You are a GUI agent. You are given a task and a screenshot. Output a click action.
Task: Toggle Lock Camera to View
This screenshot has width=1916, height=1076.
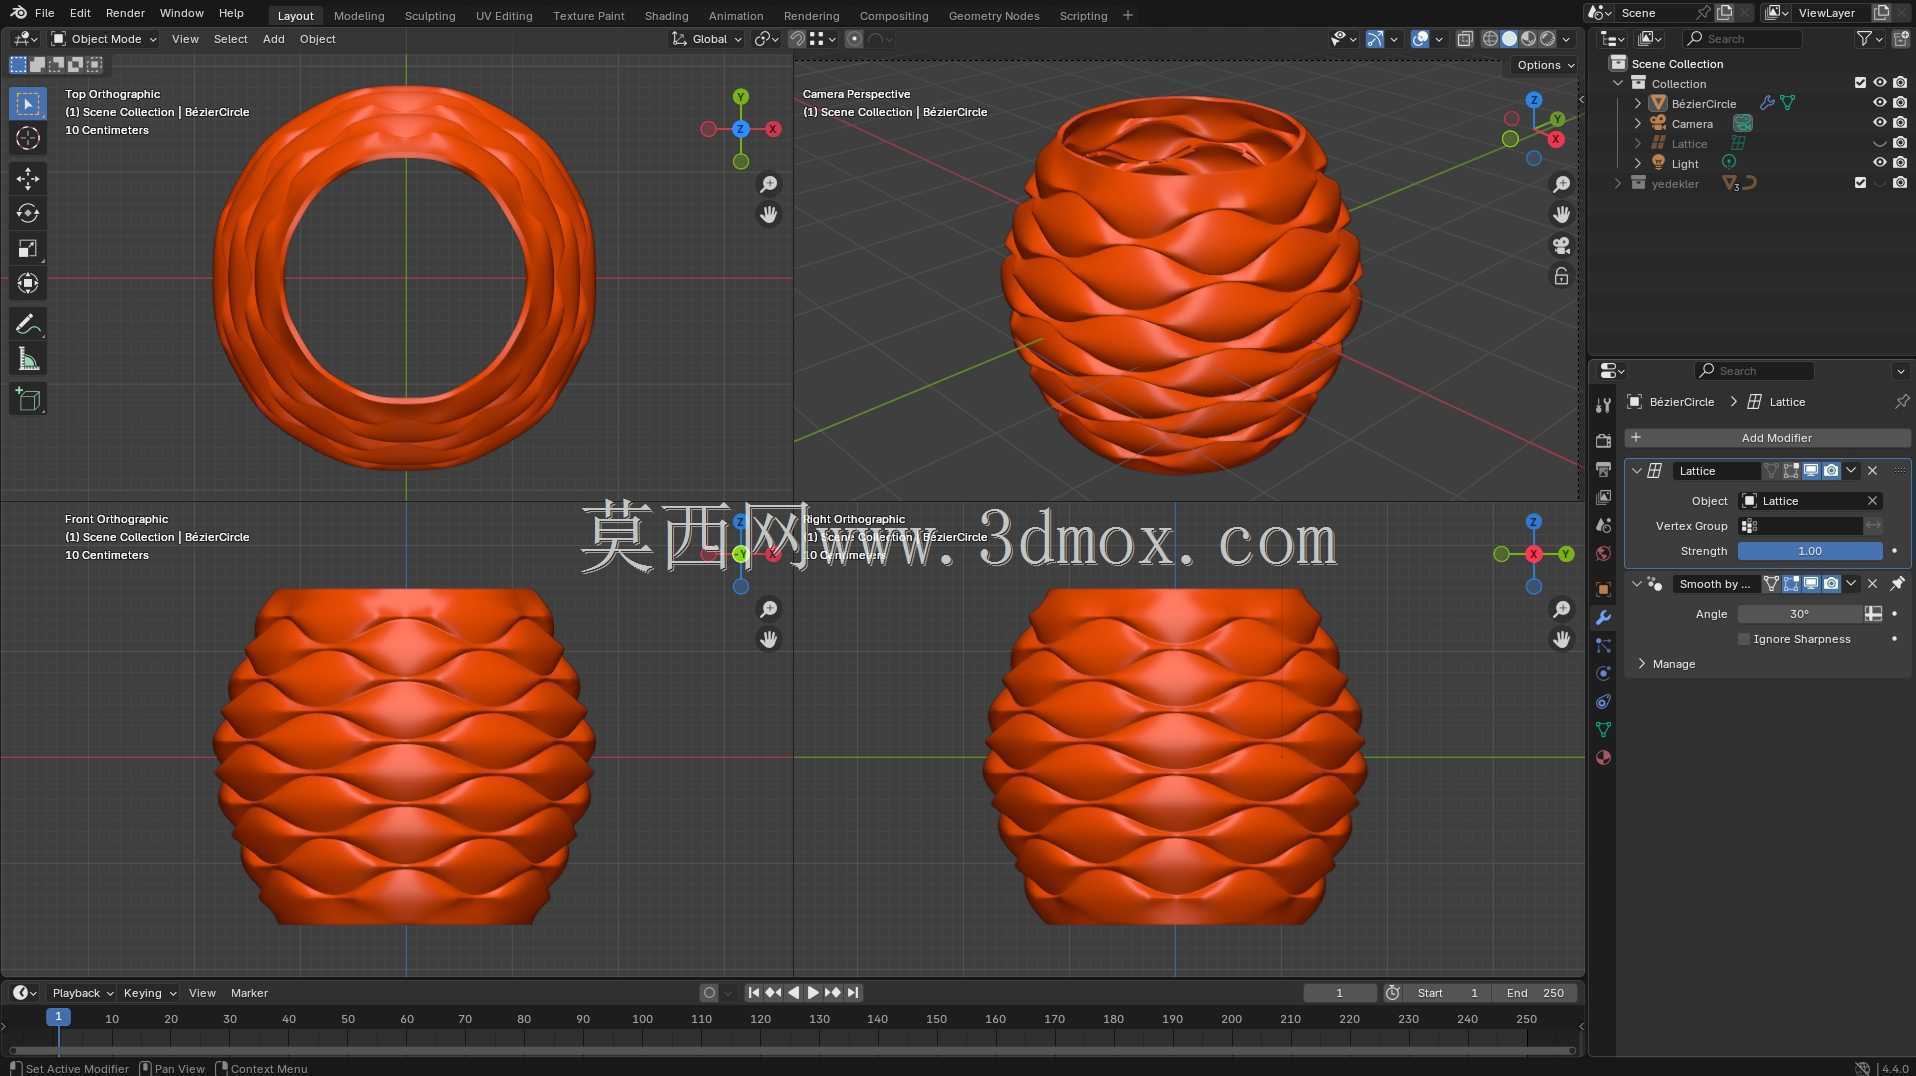tap(1561, 276)
